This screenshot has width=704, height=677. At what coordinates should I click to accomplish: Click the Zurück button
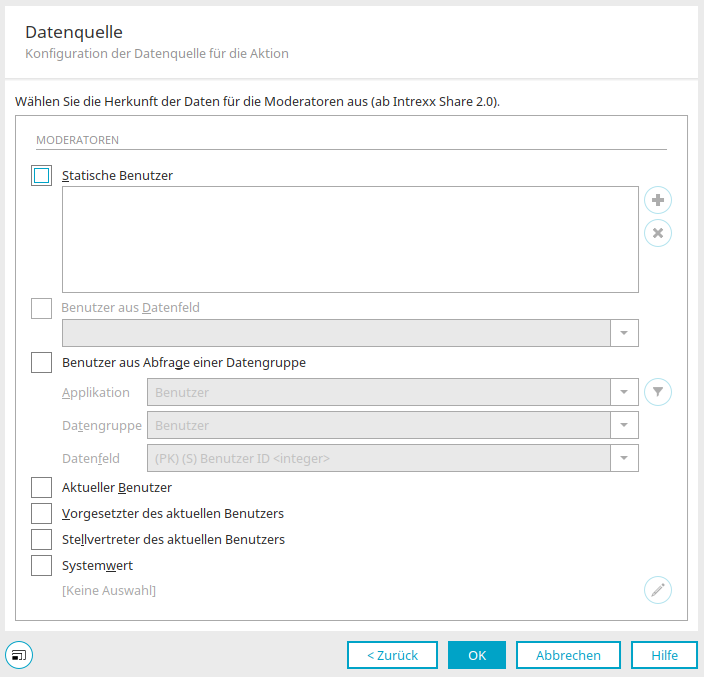pyautogui.click(x=392, y=655)
